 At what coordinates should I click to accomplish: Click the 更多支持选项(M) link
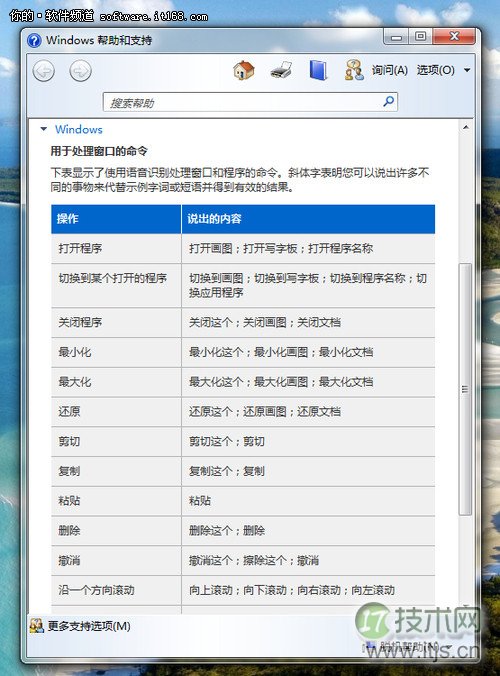tap(89, 626)
